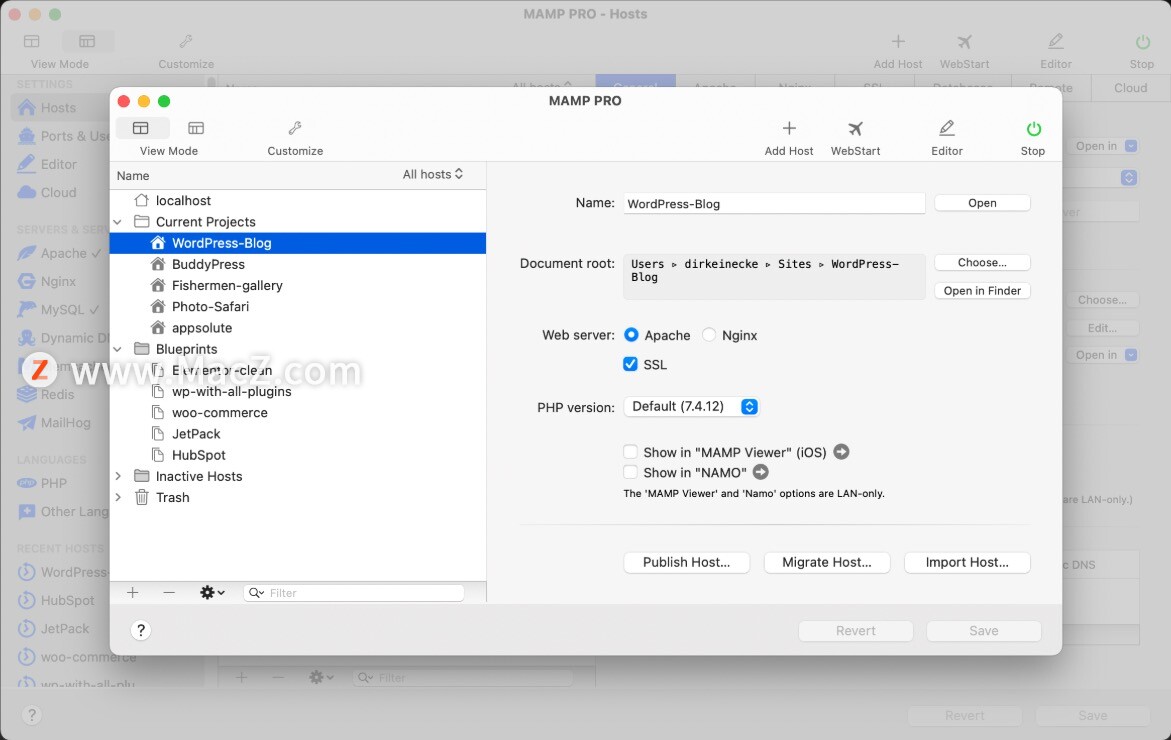Click the Add Host plus icon in front window
The image size is (1171, 740).
[789, 128]
